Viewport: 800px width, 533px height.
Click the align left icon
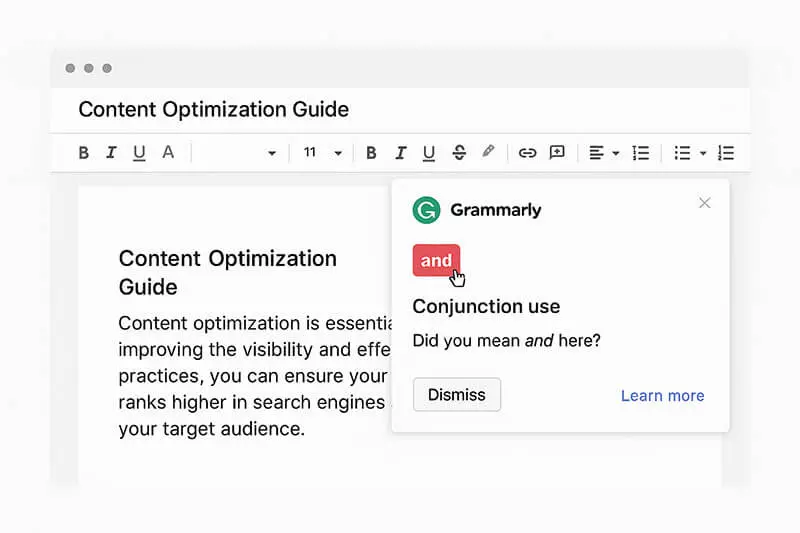tap(596, 153)
